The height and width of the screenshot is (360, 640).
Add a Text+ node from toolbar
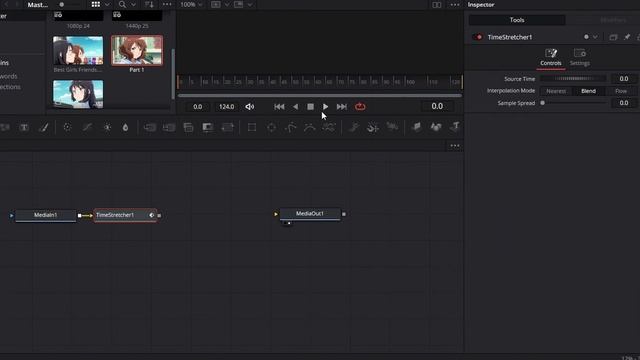coord(24,127)
